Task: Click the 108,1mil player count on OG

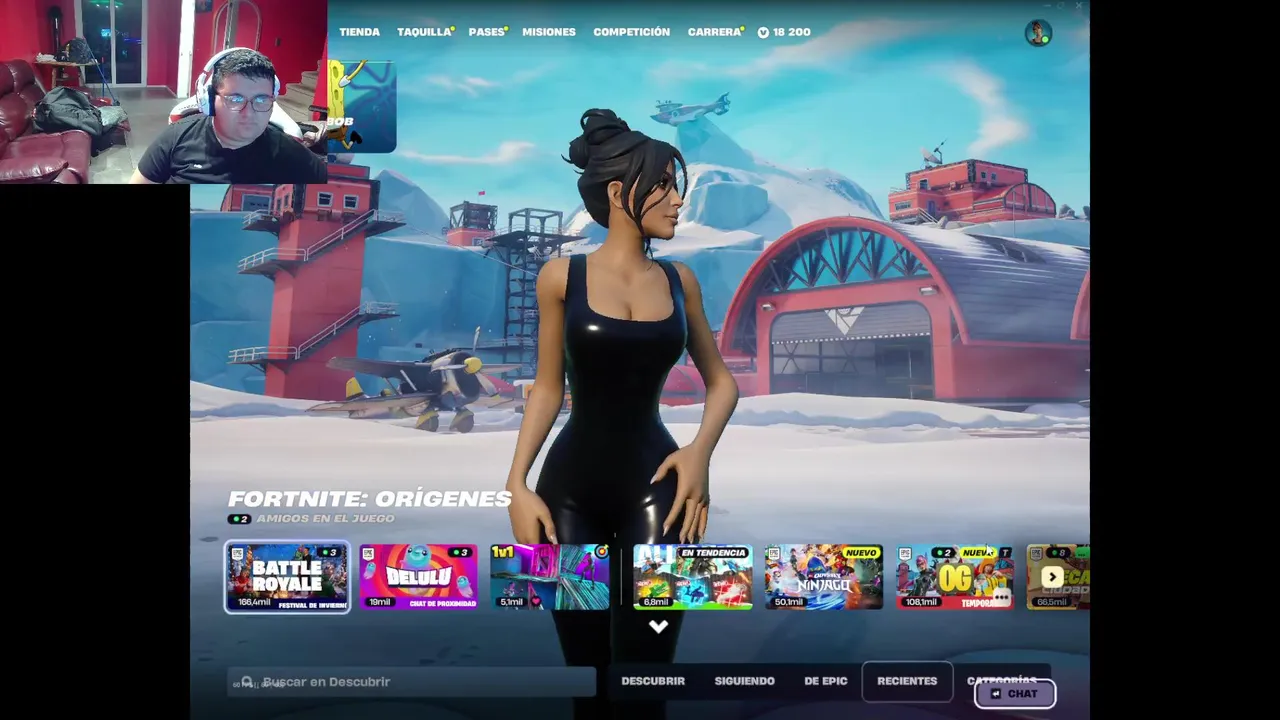Action: click(919, 602)
